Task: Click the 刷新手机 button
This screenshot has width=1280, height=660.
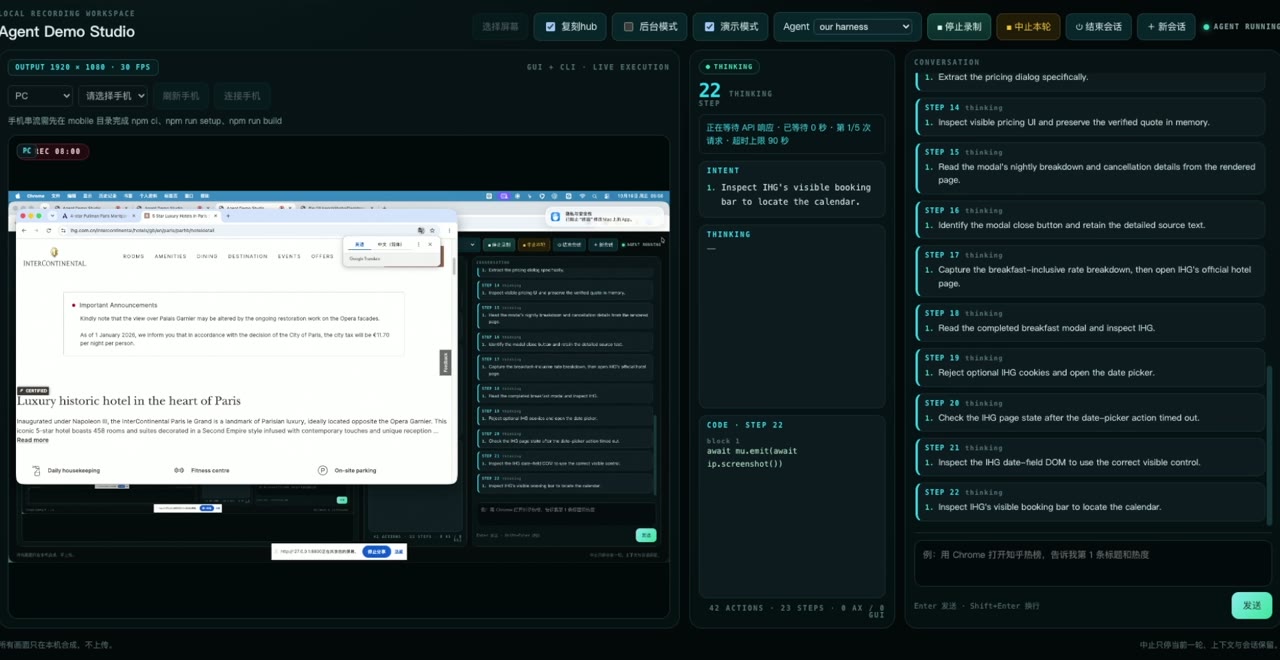Action: 181,96
